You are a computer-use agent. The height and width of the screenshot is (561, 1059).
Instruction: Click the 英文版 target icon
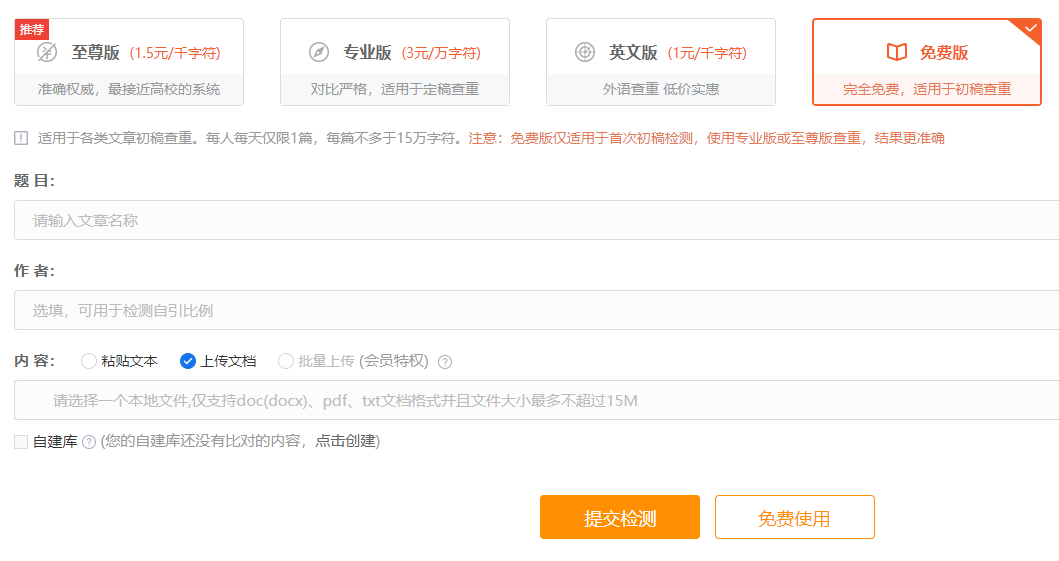[x=585, y=52]
